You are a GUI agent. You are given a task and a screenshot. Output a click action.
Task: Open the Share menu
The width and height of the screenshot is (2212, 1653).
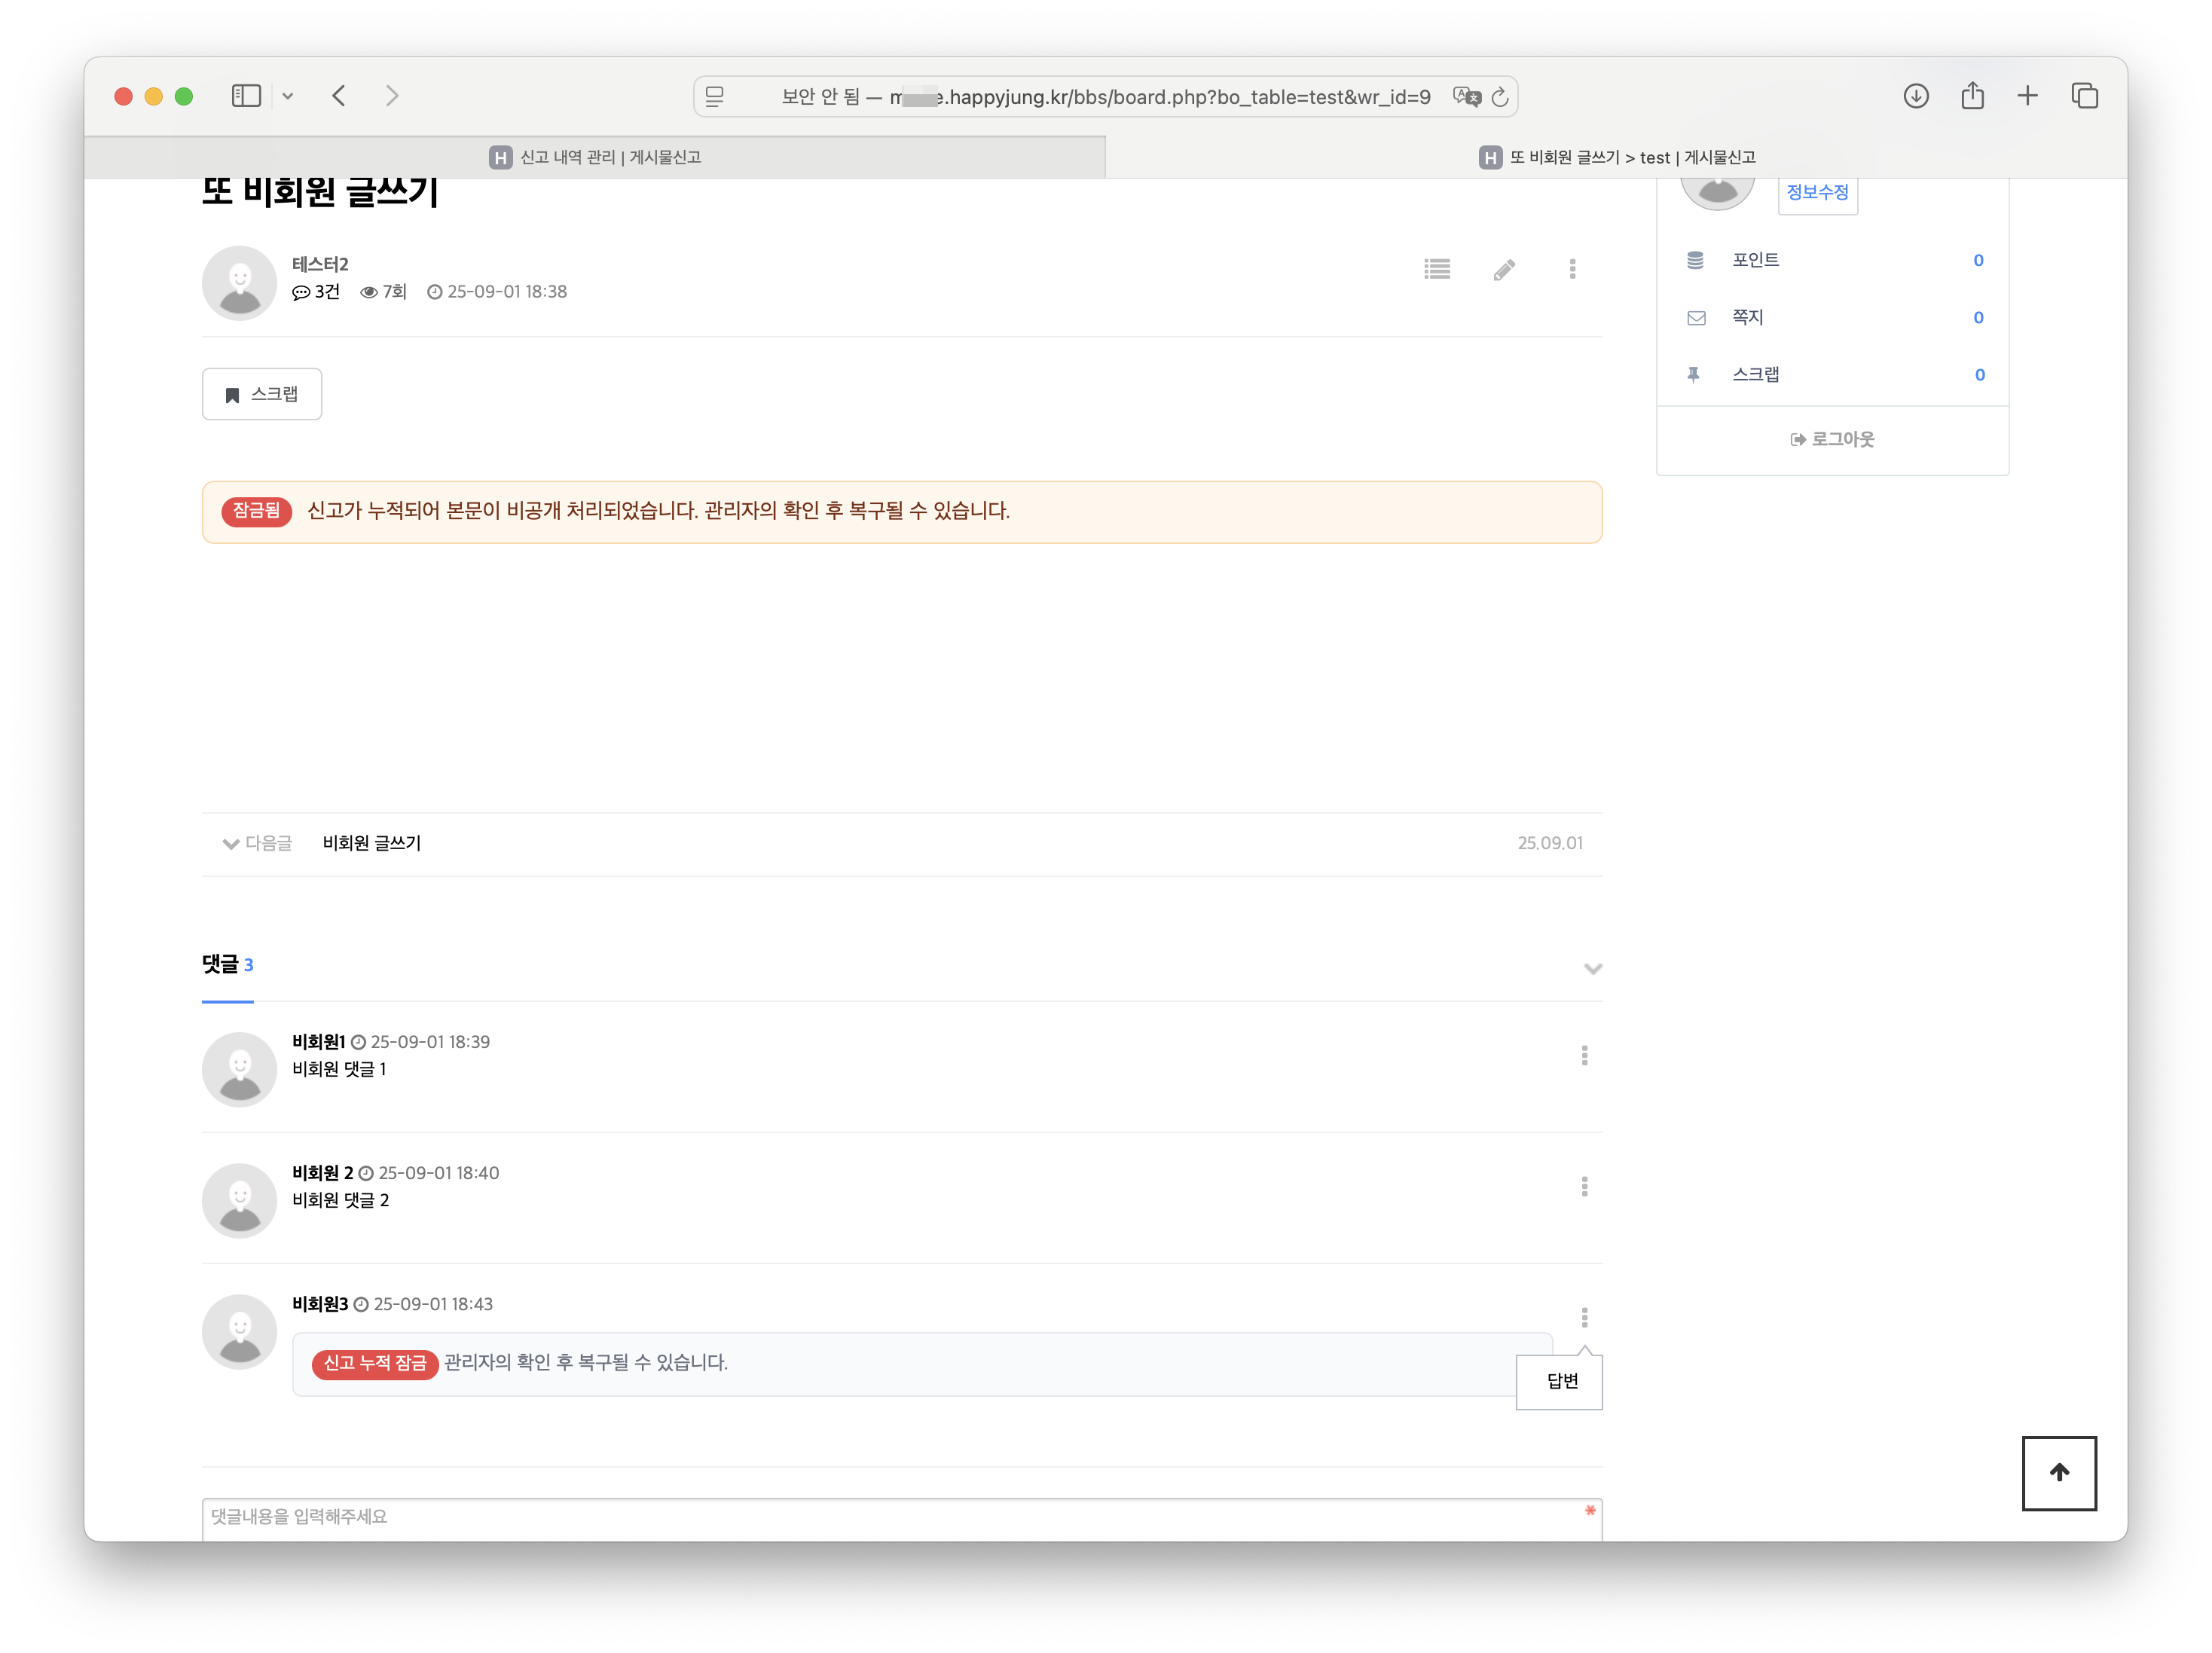tap(1972, 96)
